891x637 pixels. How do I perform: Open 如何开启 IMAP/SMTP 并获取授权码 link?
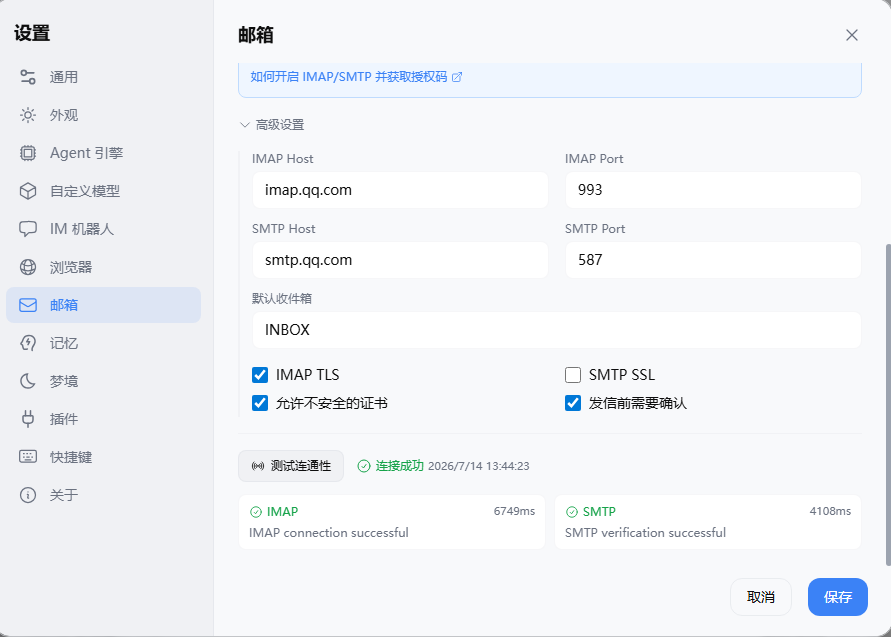tap(356, 77)
